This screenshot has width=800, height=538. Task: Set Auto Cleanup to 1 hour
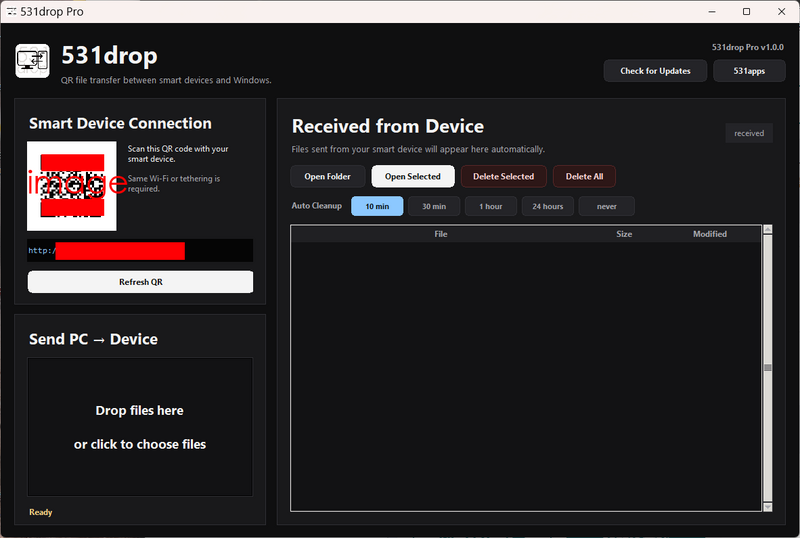[491, 206]
